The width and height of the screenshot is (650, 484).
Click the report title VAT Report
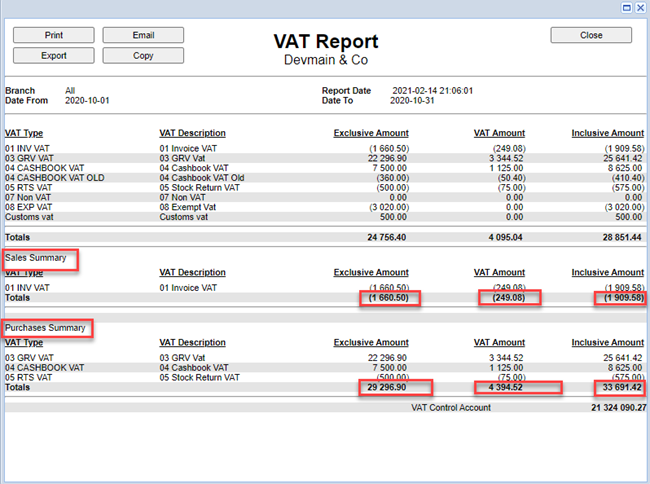(x=325, y=42)
